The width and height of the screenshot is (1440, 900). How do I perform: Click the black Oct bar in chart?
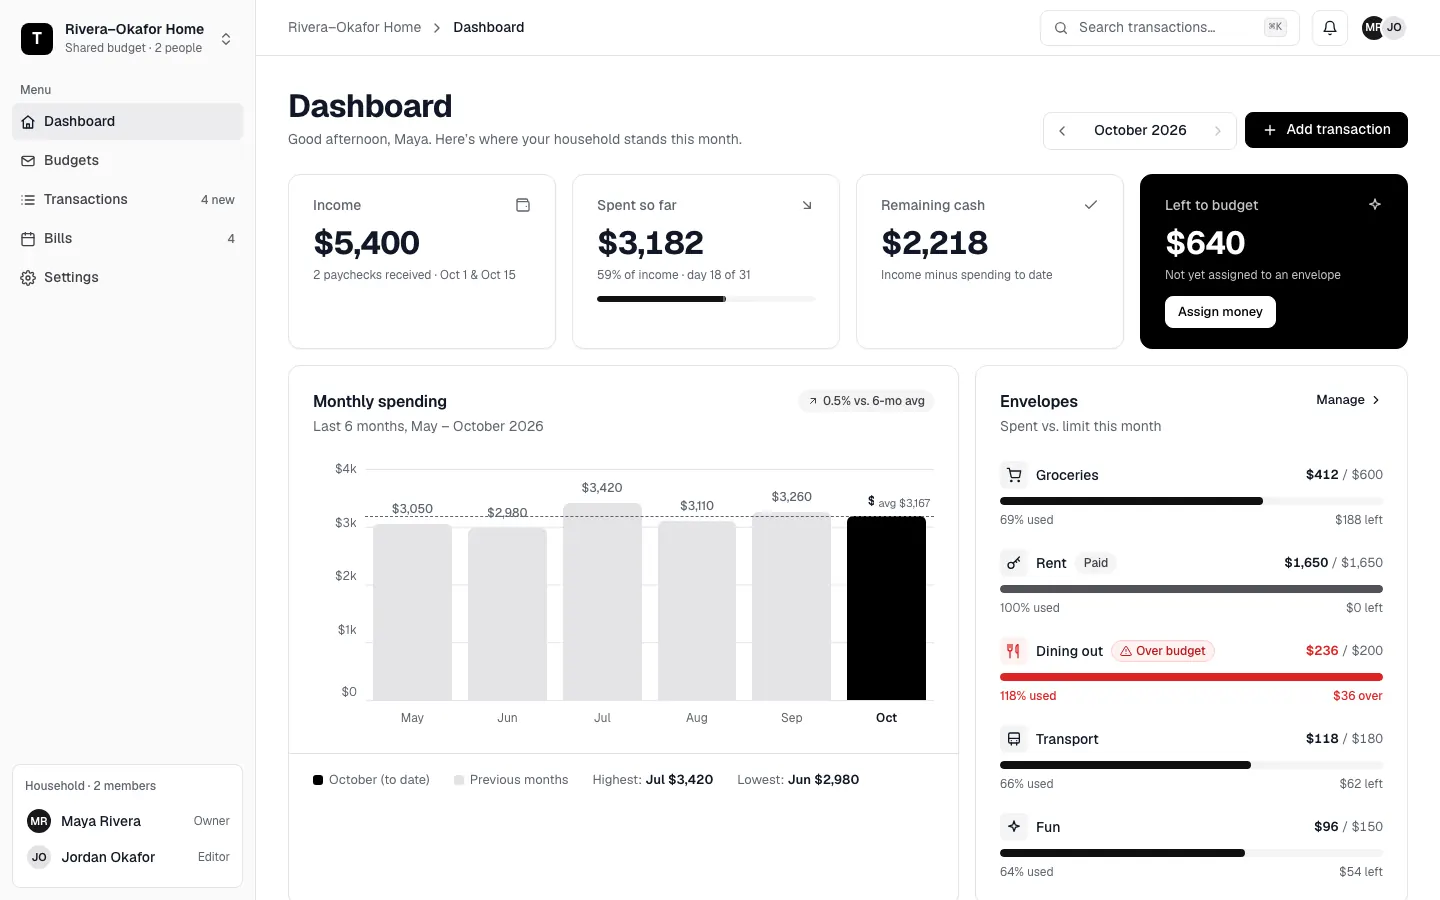tap(886, 608)
